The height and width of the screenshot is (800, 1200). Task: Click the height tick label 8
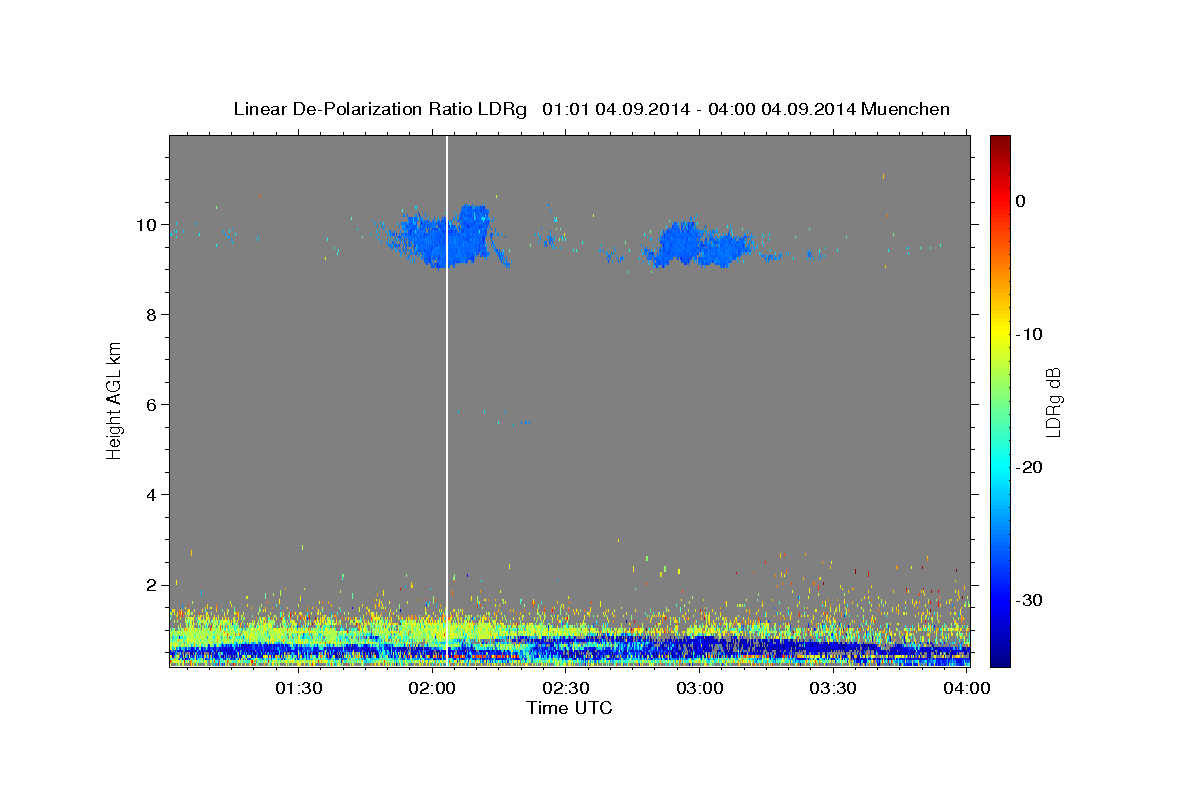(151, 315)
